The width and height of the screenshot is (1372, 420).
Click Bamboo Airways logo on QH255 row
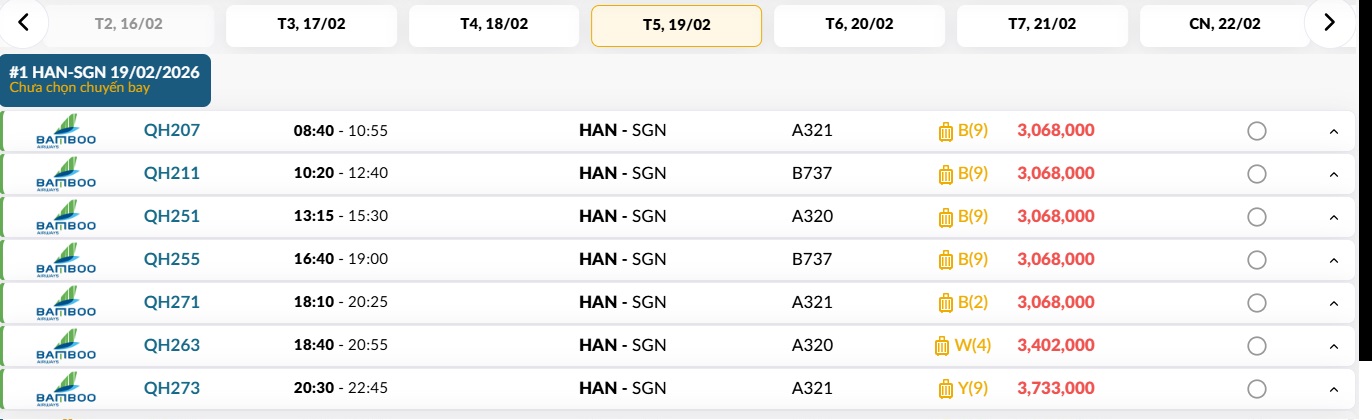[x=66, y=260]
